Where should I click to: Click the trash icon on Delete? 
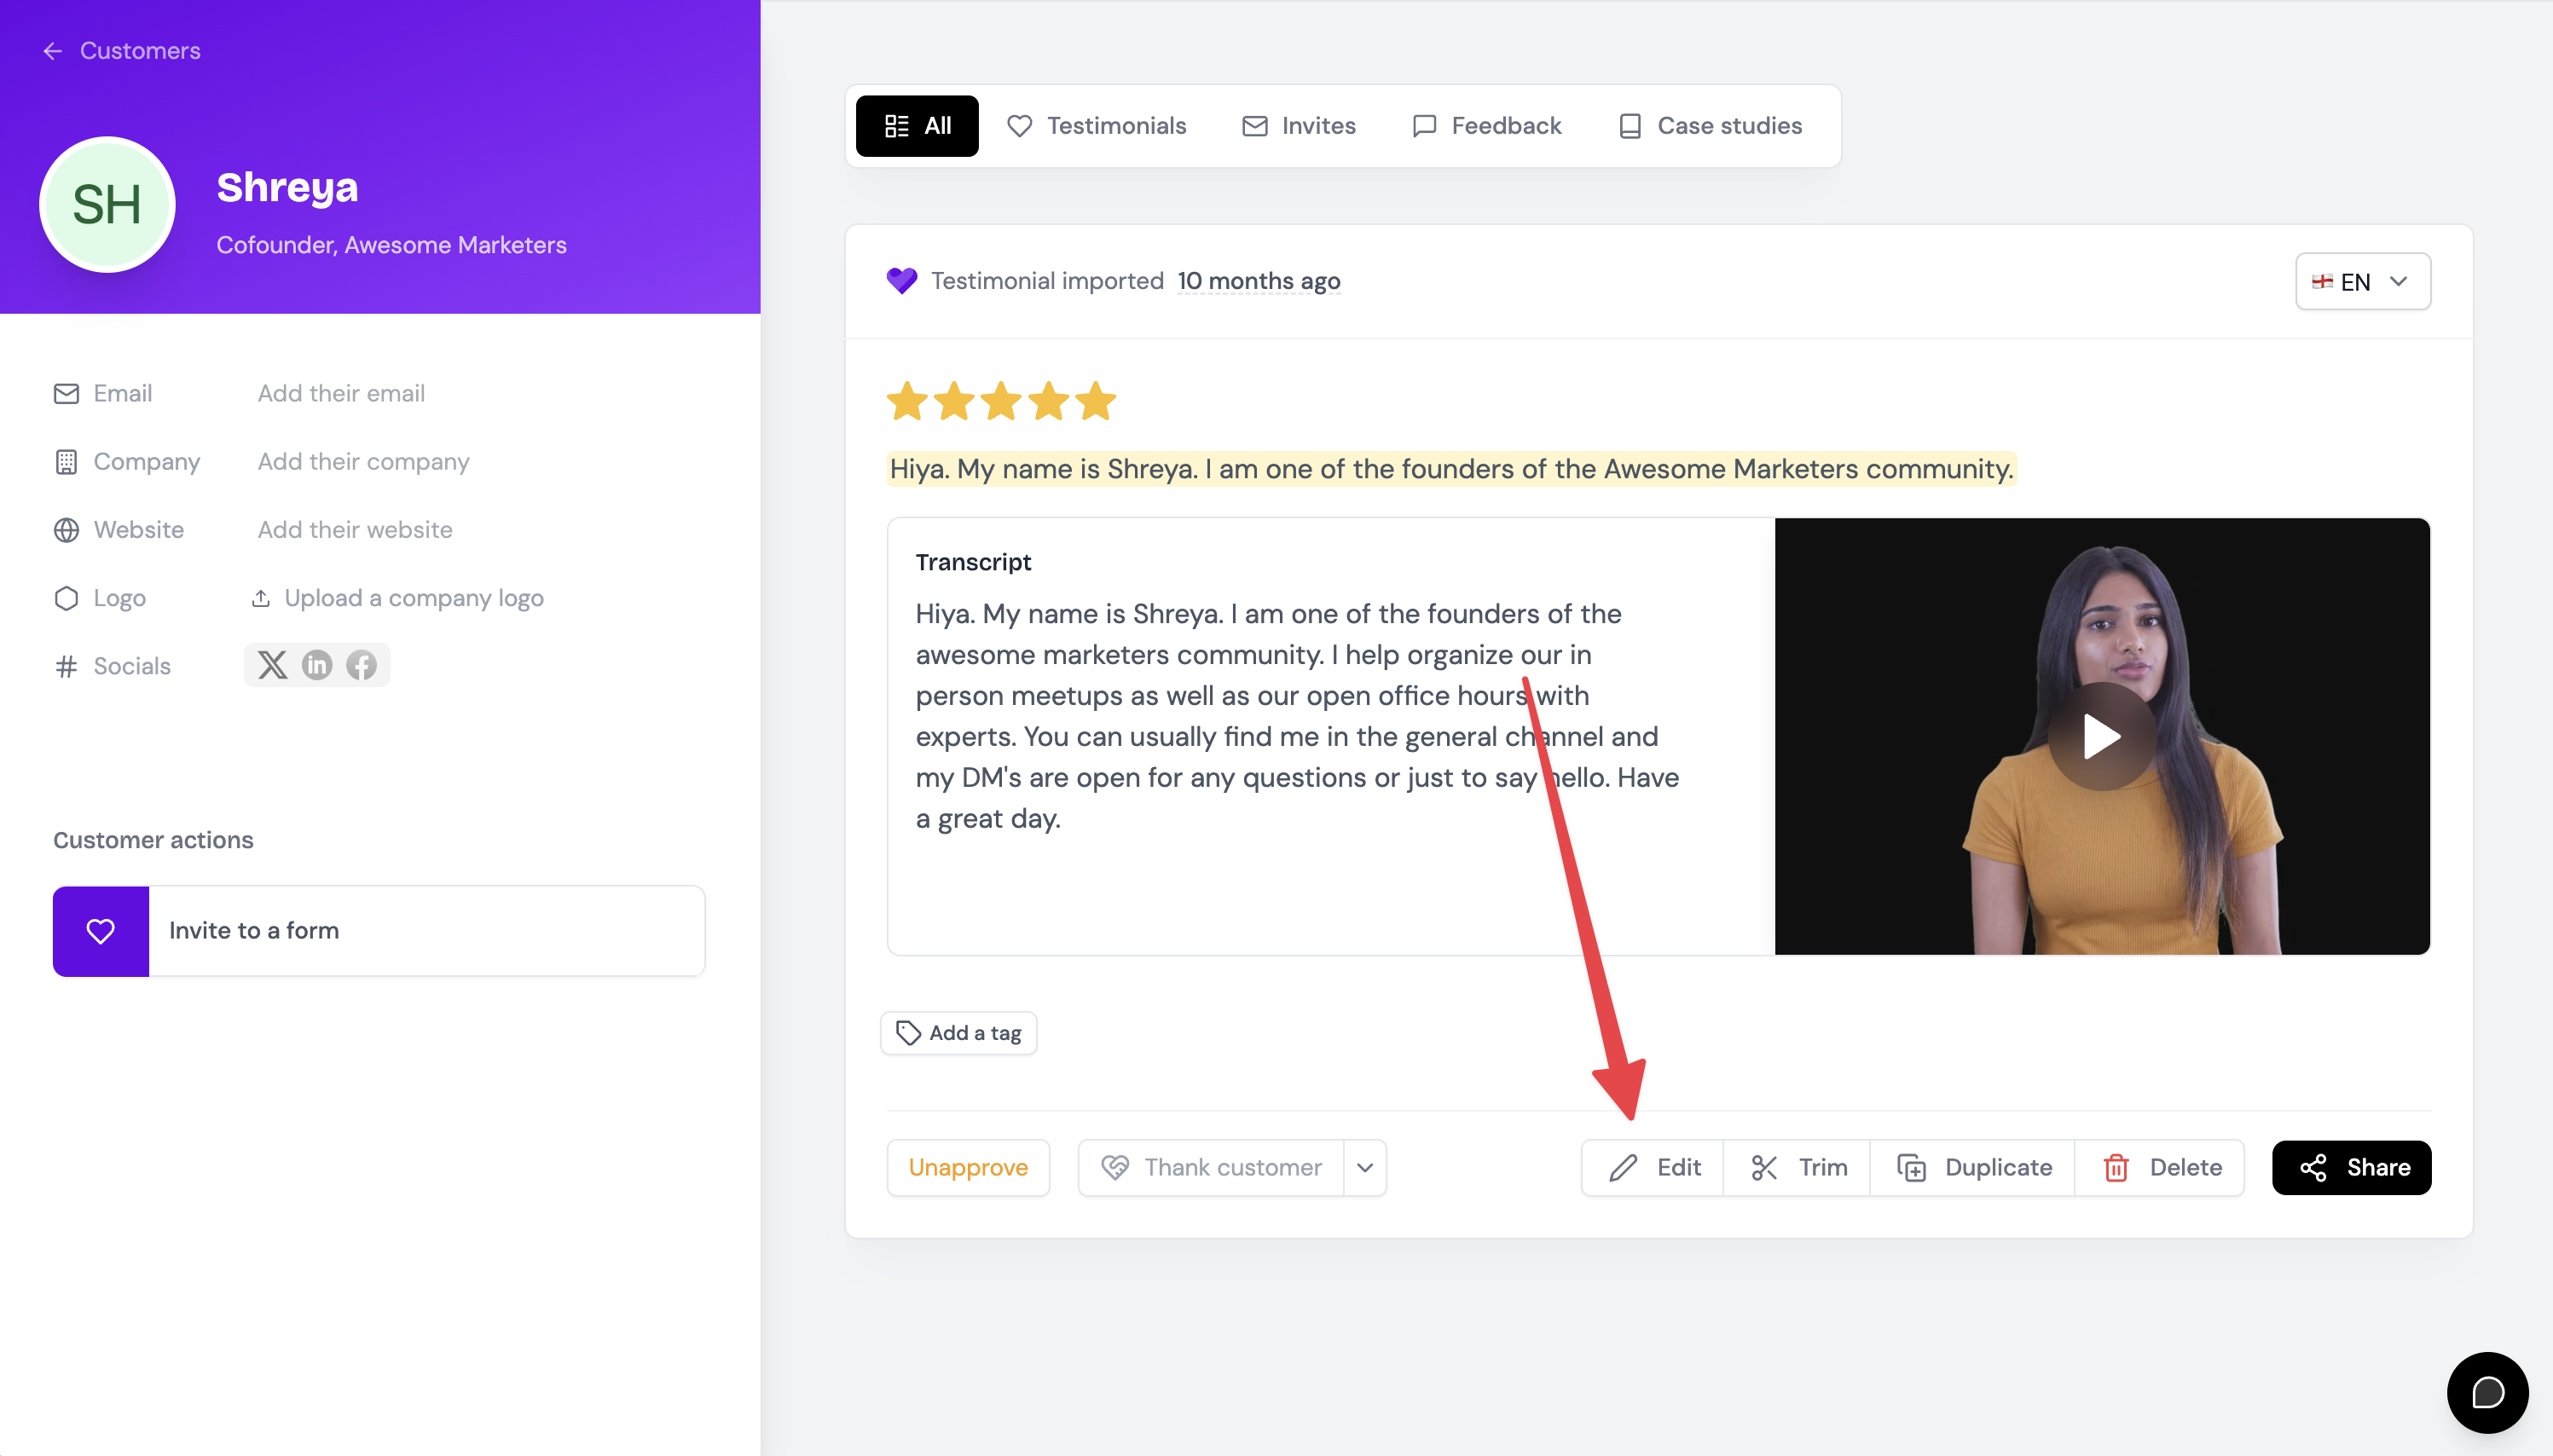coord(2116,1168)
